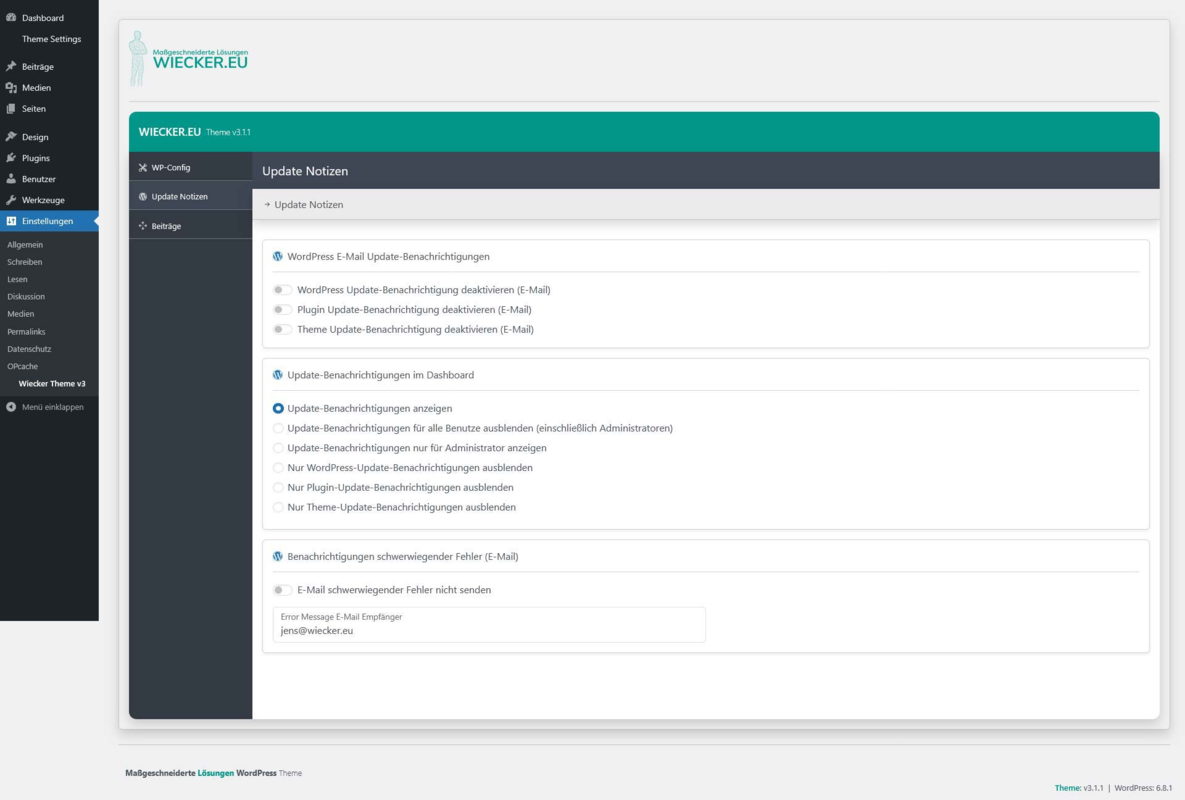Expand the Update Notizen breadcrumb arrow
The image size is (1185, 800).
[267, 205]
